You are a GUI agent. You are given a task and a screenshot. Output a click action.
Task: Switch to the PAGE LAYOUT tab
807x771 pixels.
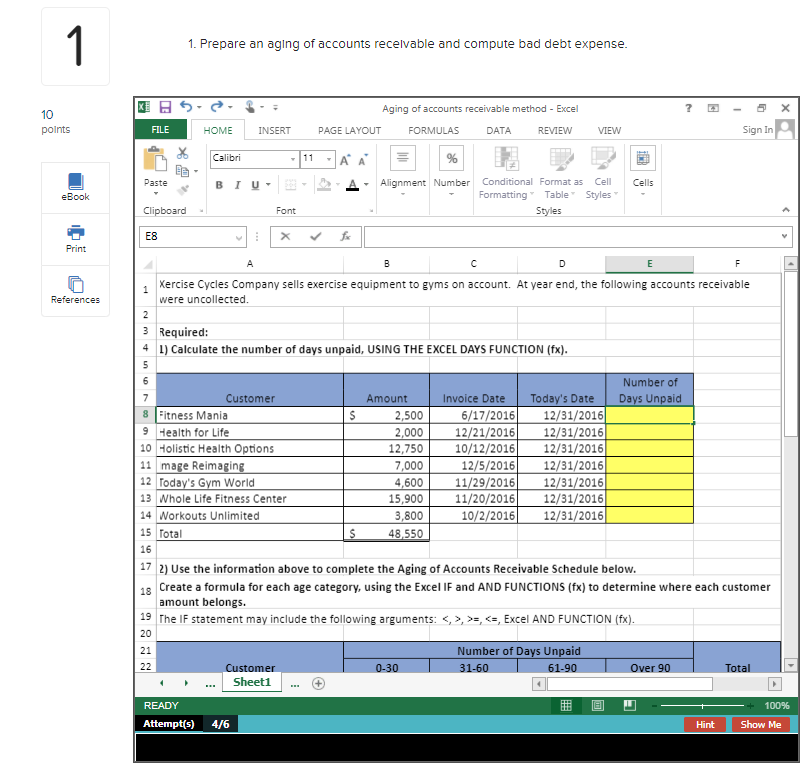(x=349, y=131)
